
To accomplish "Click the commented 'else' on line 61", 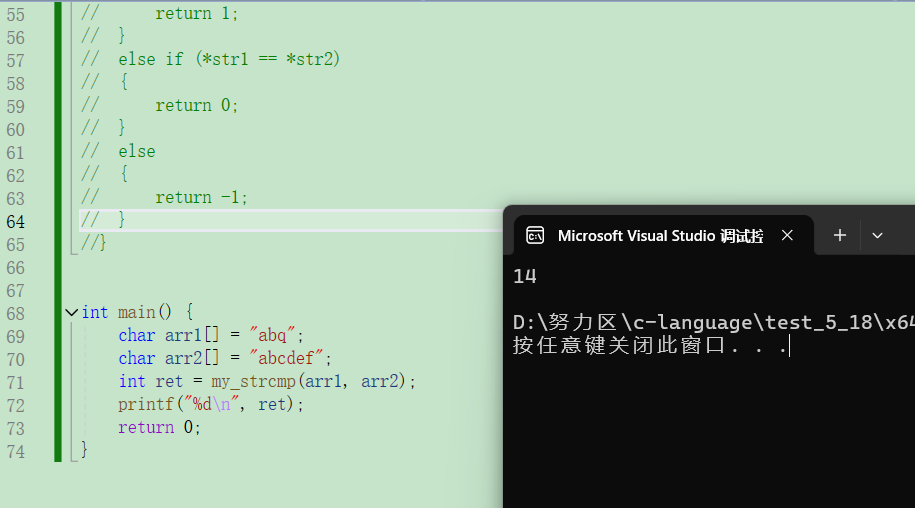I will (137, 152).
